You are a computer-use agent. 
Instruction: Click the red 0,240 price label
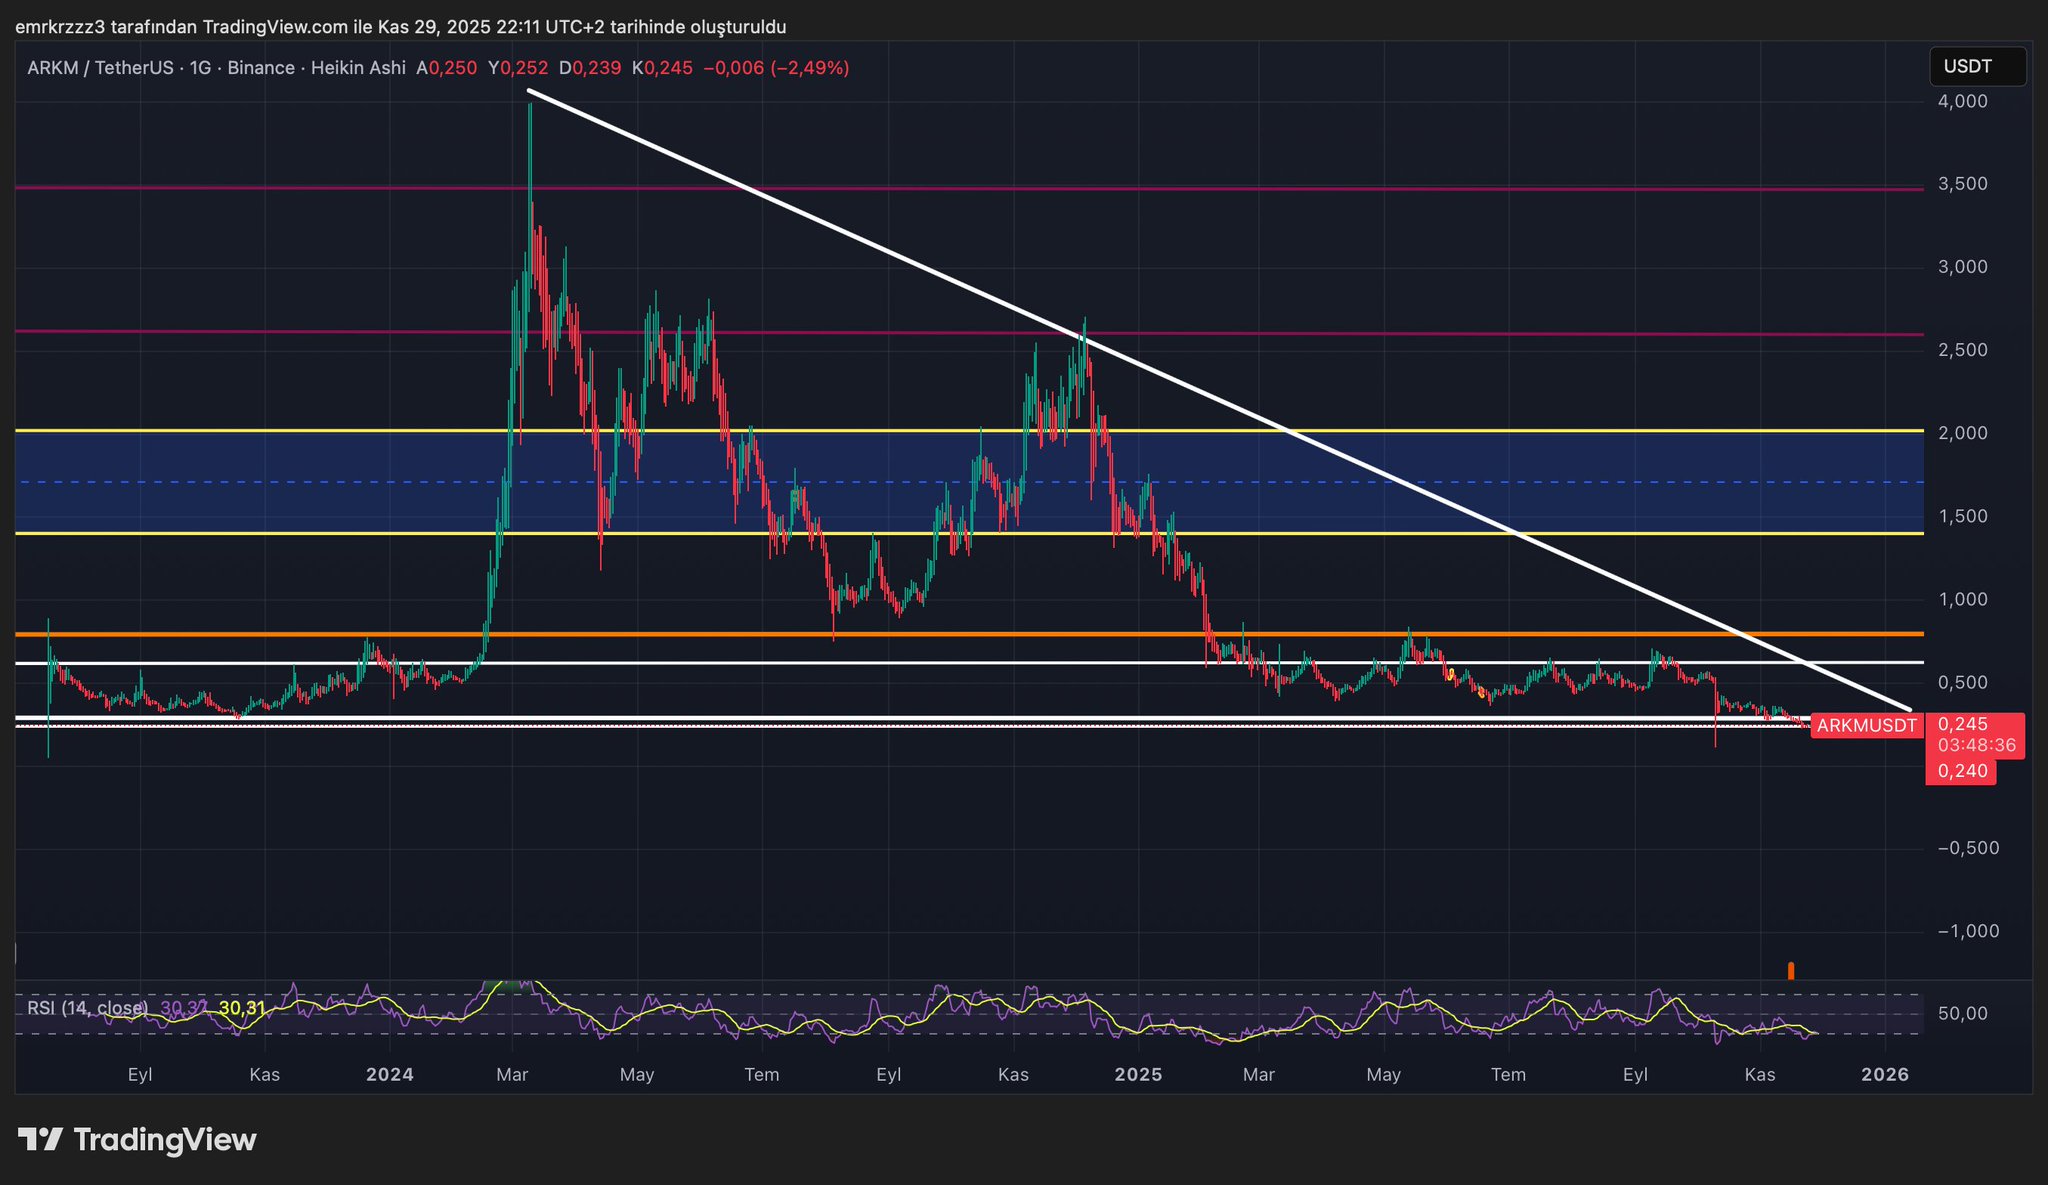[1961, 771]
